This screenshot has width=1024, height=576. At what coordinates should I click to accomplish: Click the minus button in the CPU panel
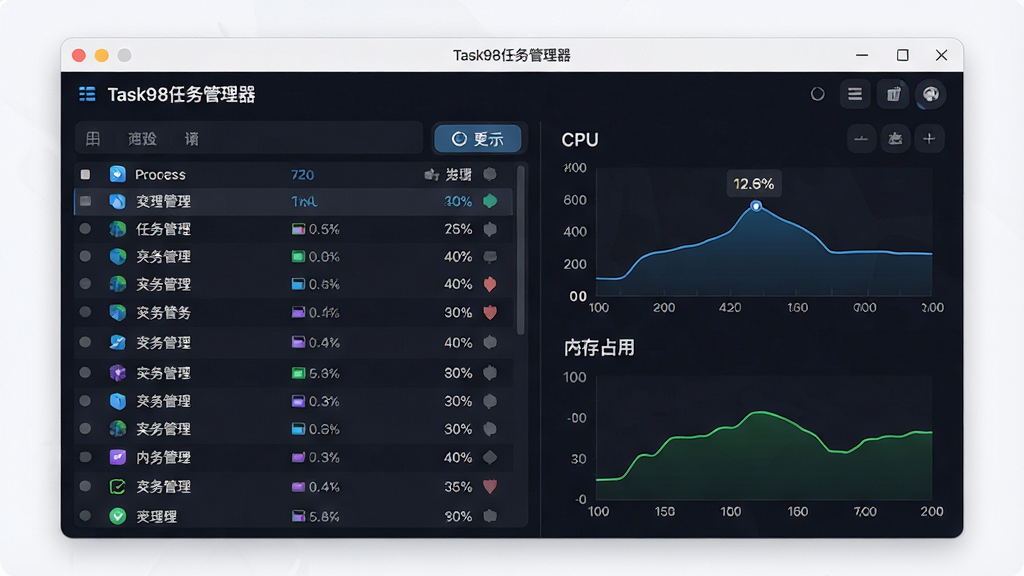pos(861,138)
